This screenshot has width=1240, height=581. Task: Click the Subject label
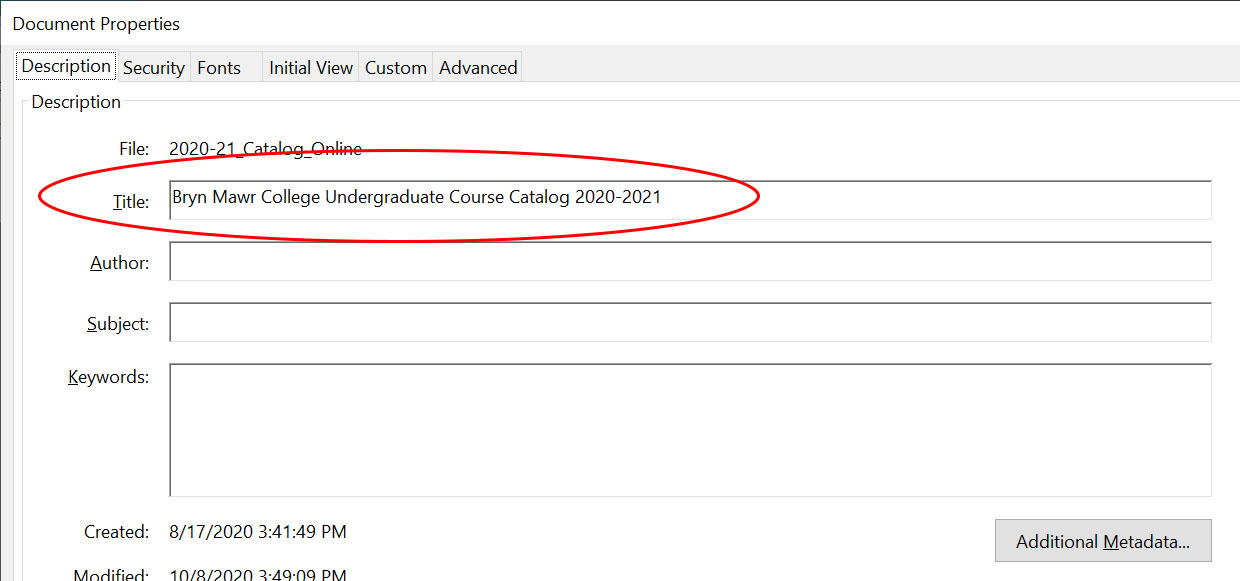(x=118, y=324)
